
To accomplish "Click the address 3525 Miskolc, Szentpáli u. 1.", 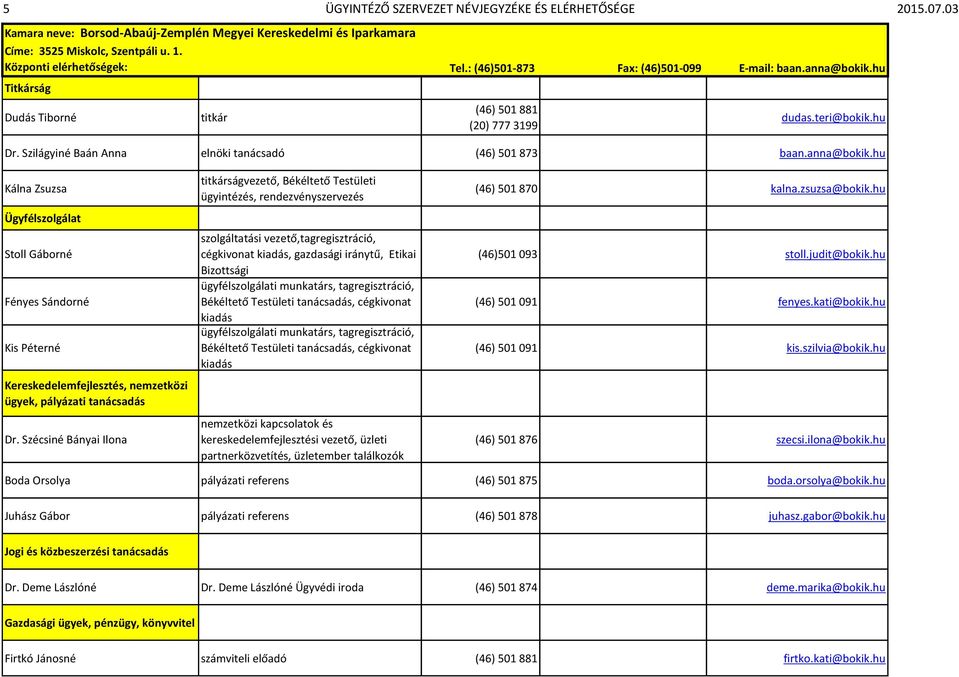I will point(111,51).
